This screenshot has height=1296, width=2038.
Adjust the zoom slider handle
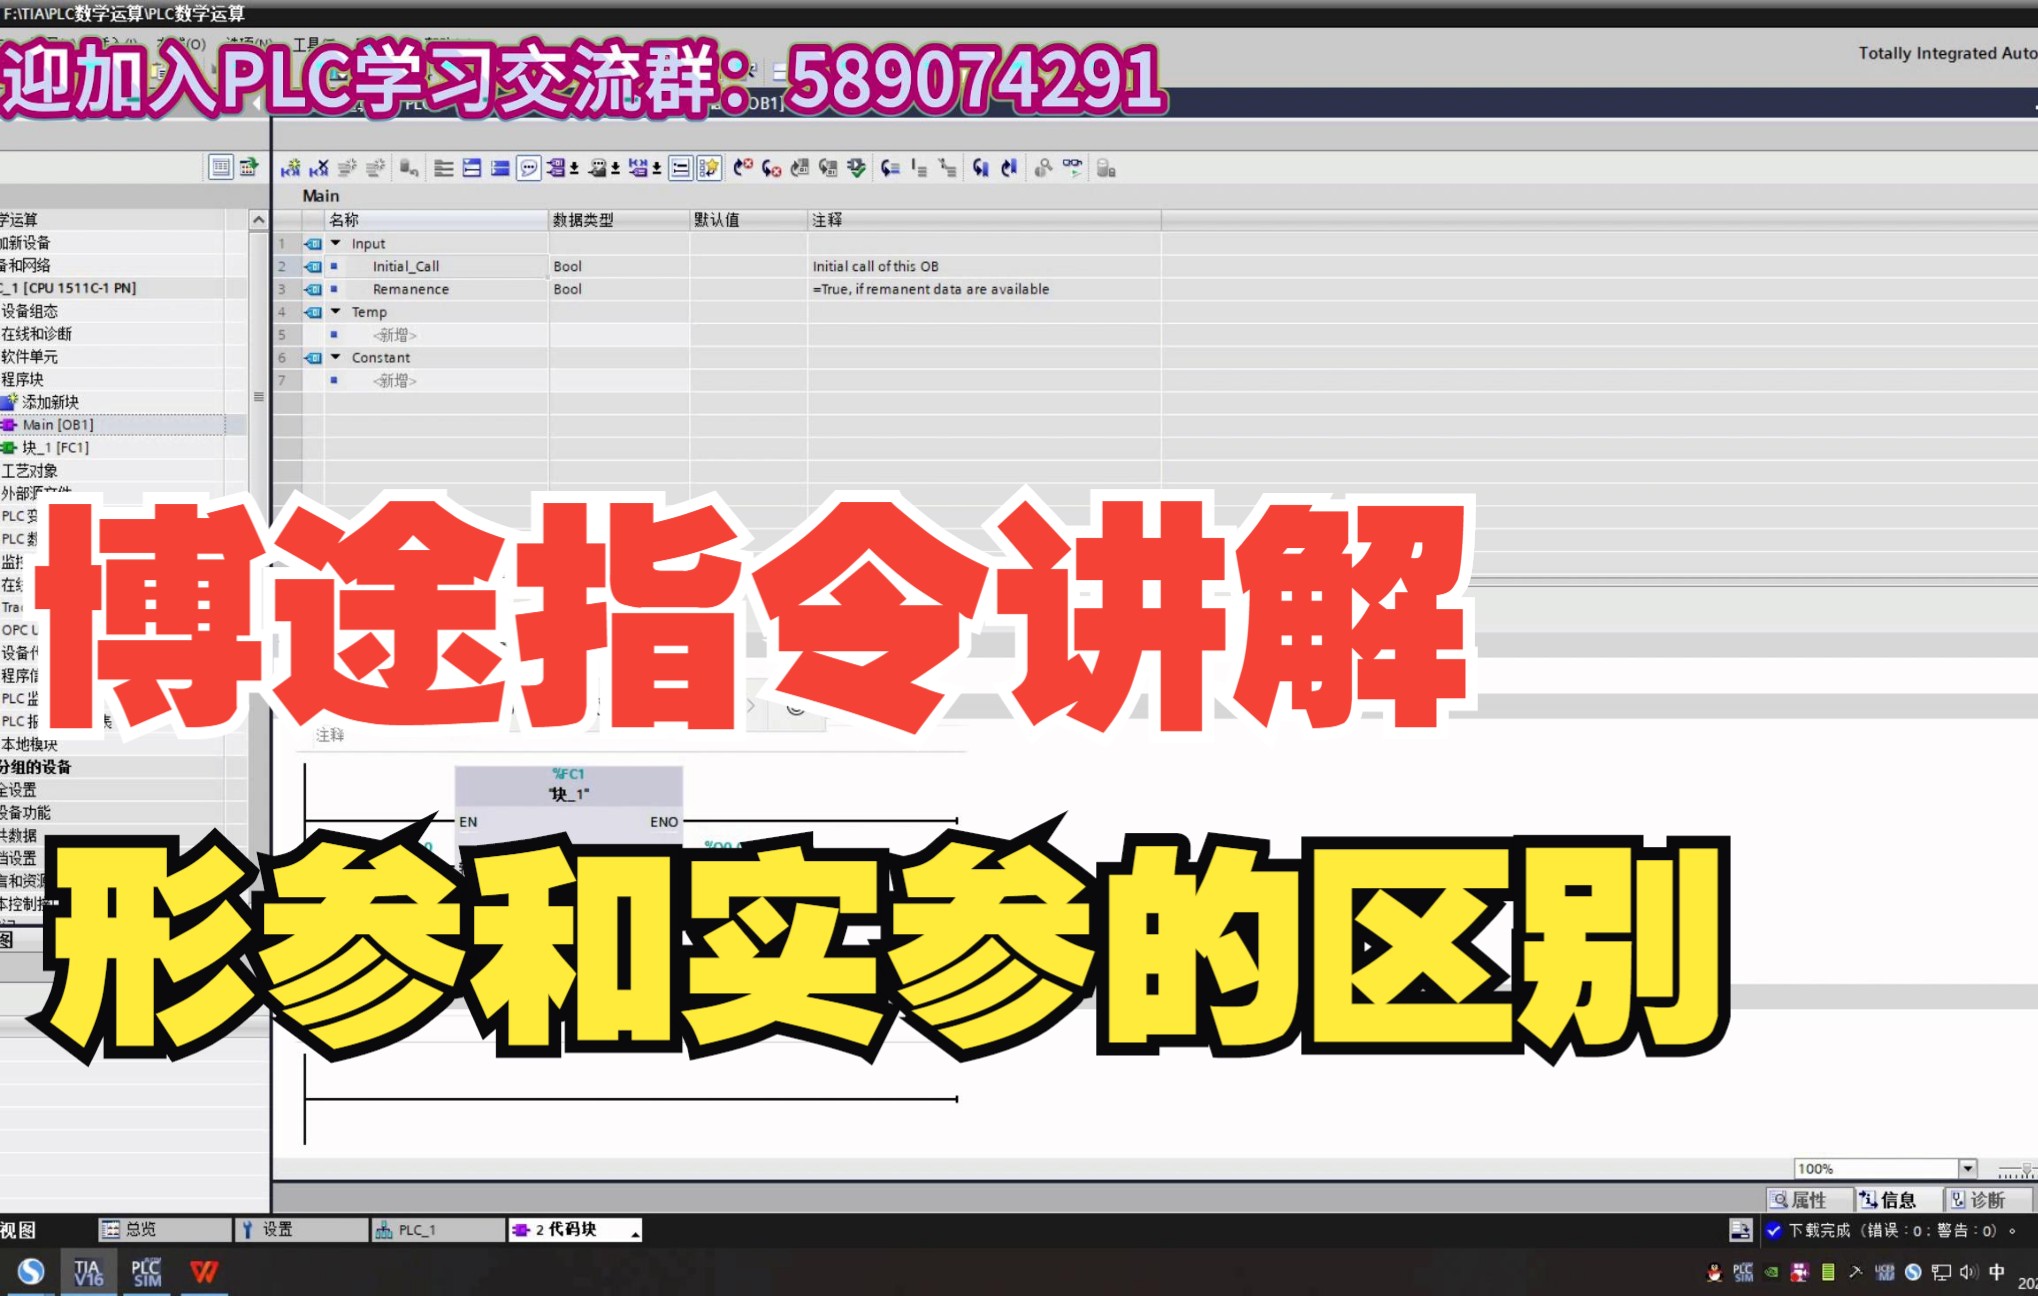[x=2026, y=1169]
